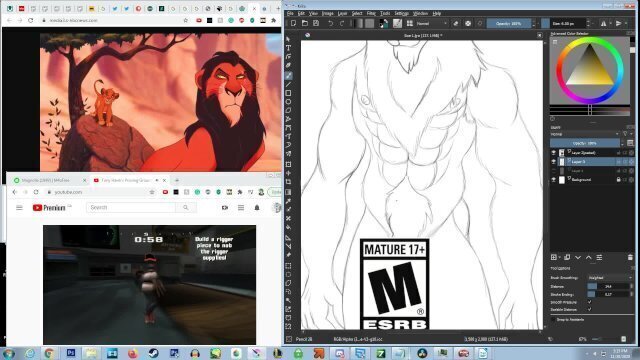Open the layer filter funnel dropdown

click(x=627, y=134)
